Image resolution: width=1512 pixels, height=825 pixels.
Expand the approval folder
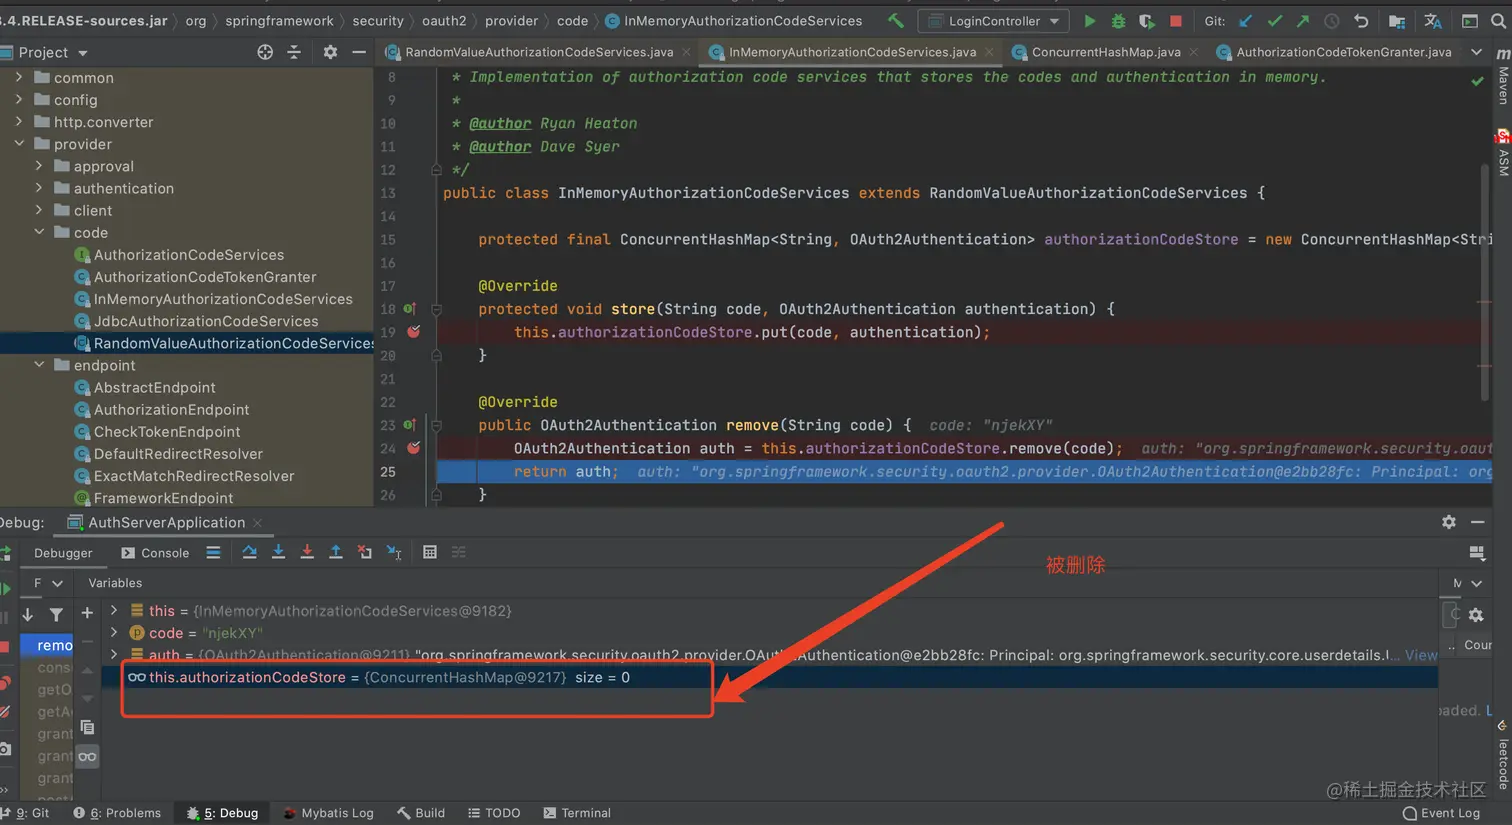point(39,166)
